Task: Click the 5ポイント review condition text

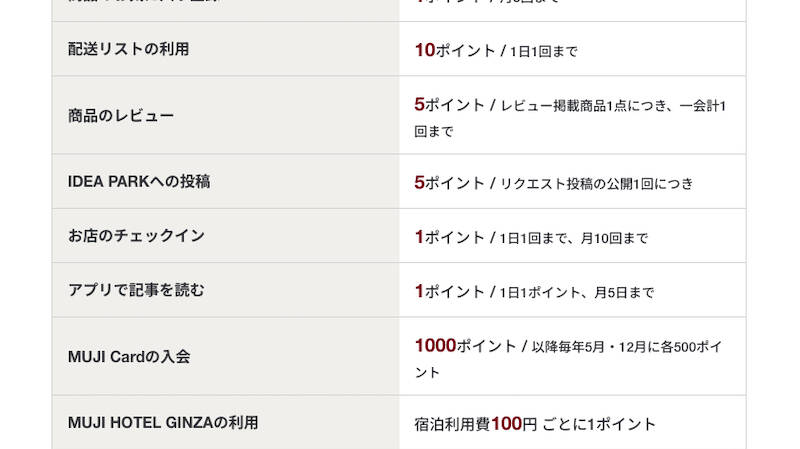Action: point(570,118)
